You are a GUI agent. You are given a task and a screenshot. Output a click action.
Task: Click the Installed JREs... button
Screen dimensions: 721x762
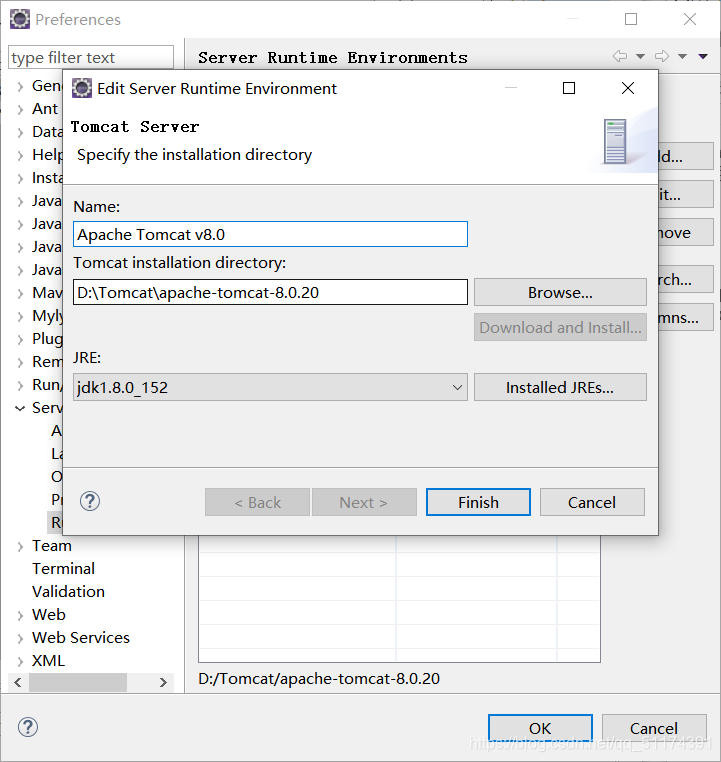560,387
